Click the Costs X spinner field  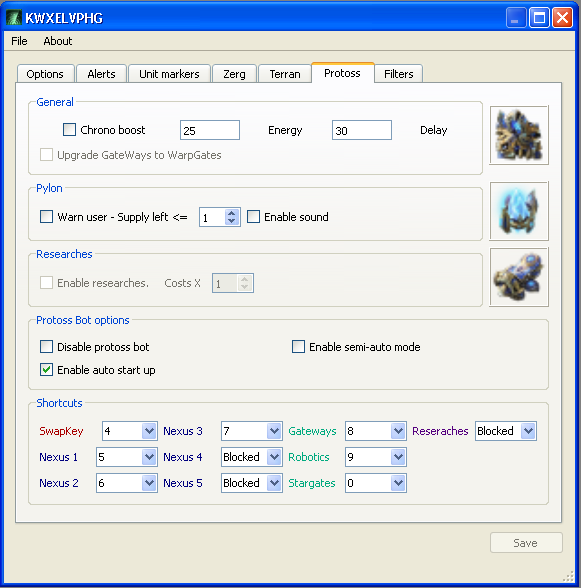pos(233,283)
